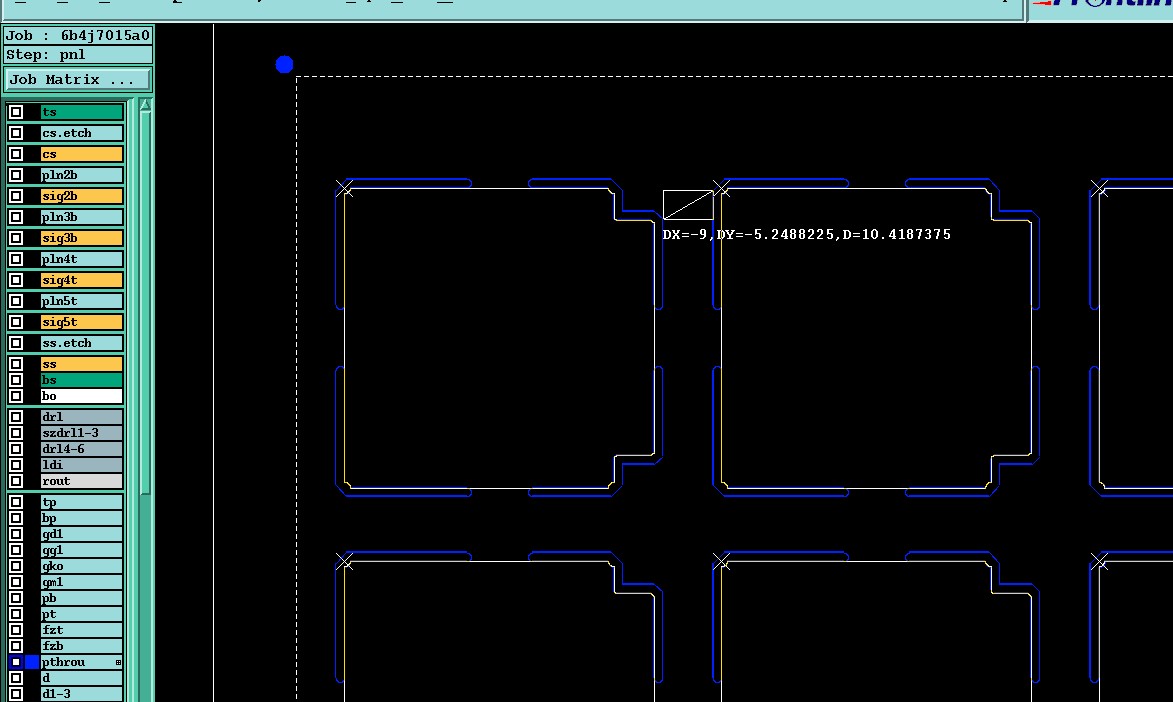
Task: Select the ts layer name
Action: [82, 112]
